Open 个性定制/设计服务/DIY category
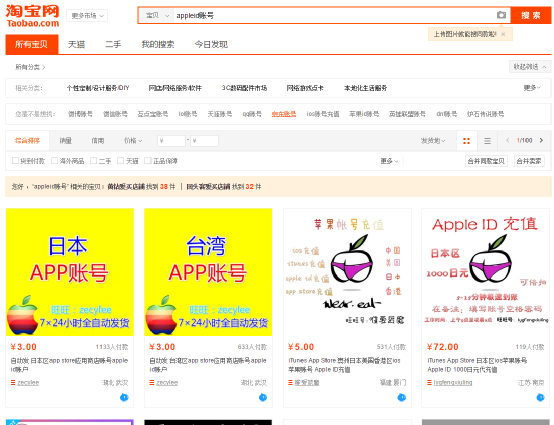 (98, 88)
